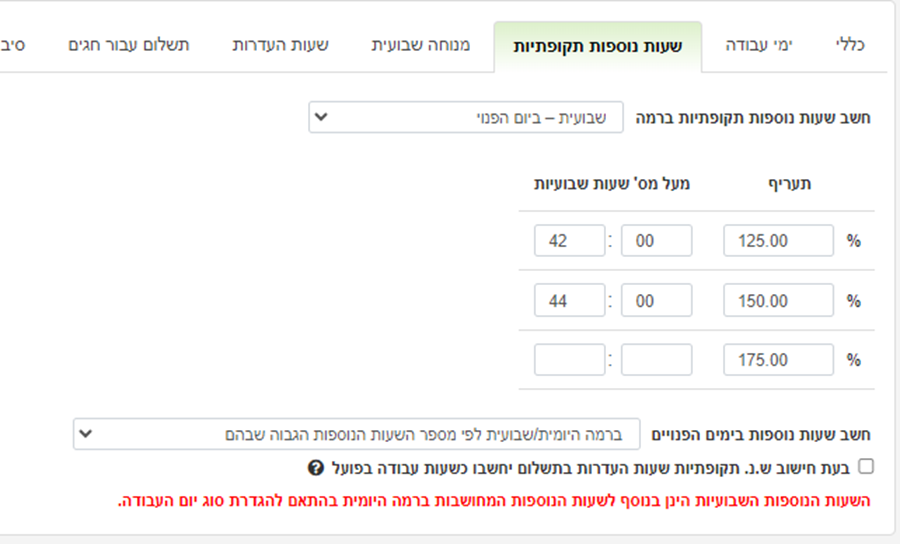Select the שעות נוספות תקופתיות tab
The image size is (900, 544).
(598, 47)
